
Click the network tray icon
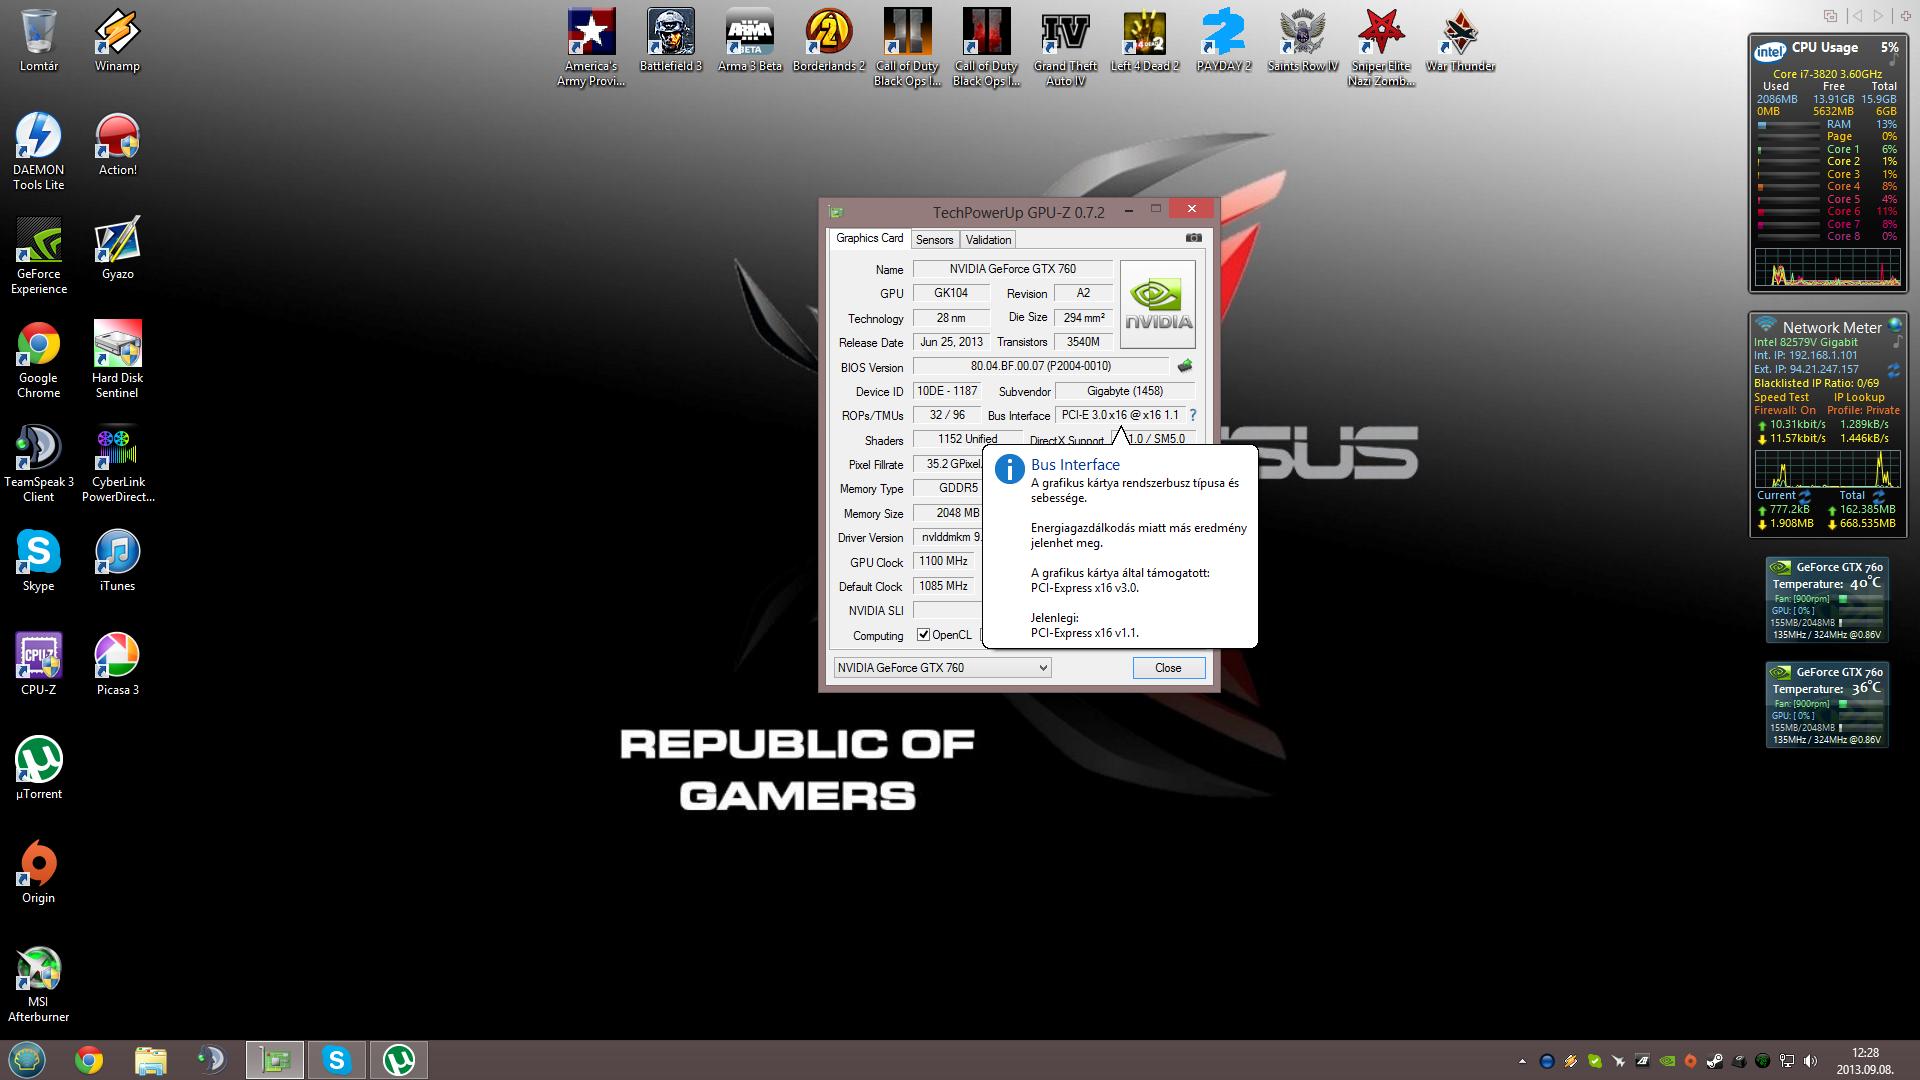[1786, 1061]
